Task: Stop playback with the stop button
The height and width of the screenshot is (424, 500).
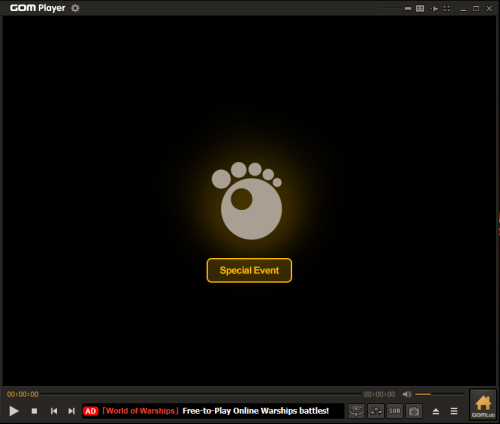Action: [34, 411]
